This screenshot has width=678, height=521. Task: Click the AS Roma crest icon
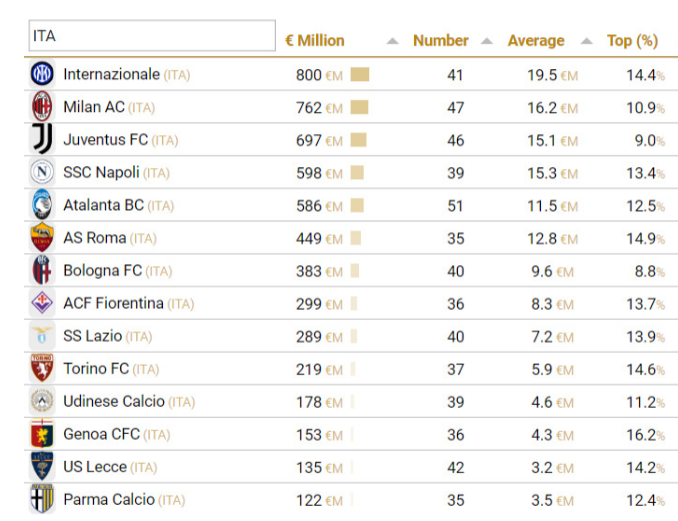click(42, 238)
